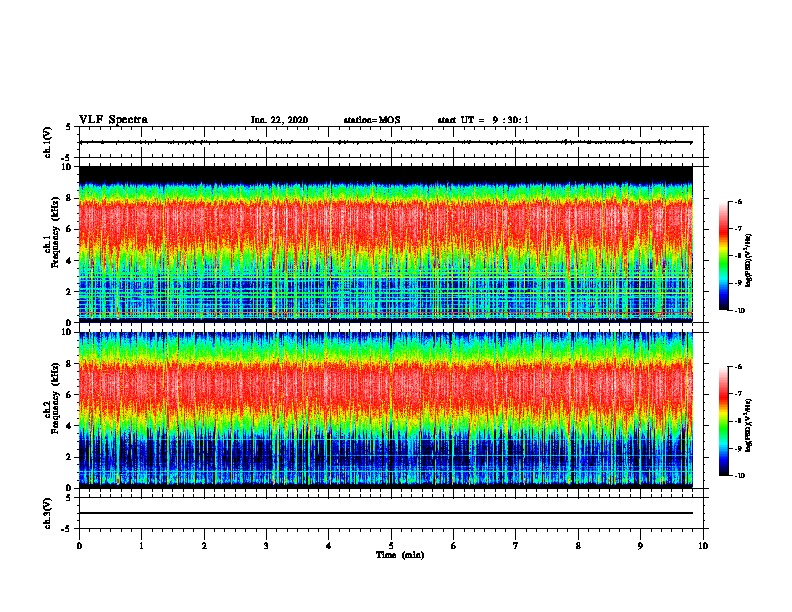This screenshot has height=612, width=792.
Task: Click the ch.2 spectrogram color scale bar
Action: 723,421
